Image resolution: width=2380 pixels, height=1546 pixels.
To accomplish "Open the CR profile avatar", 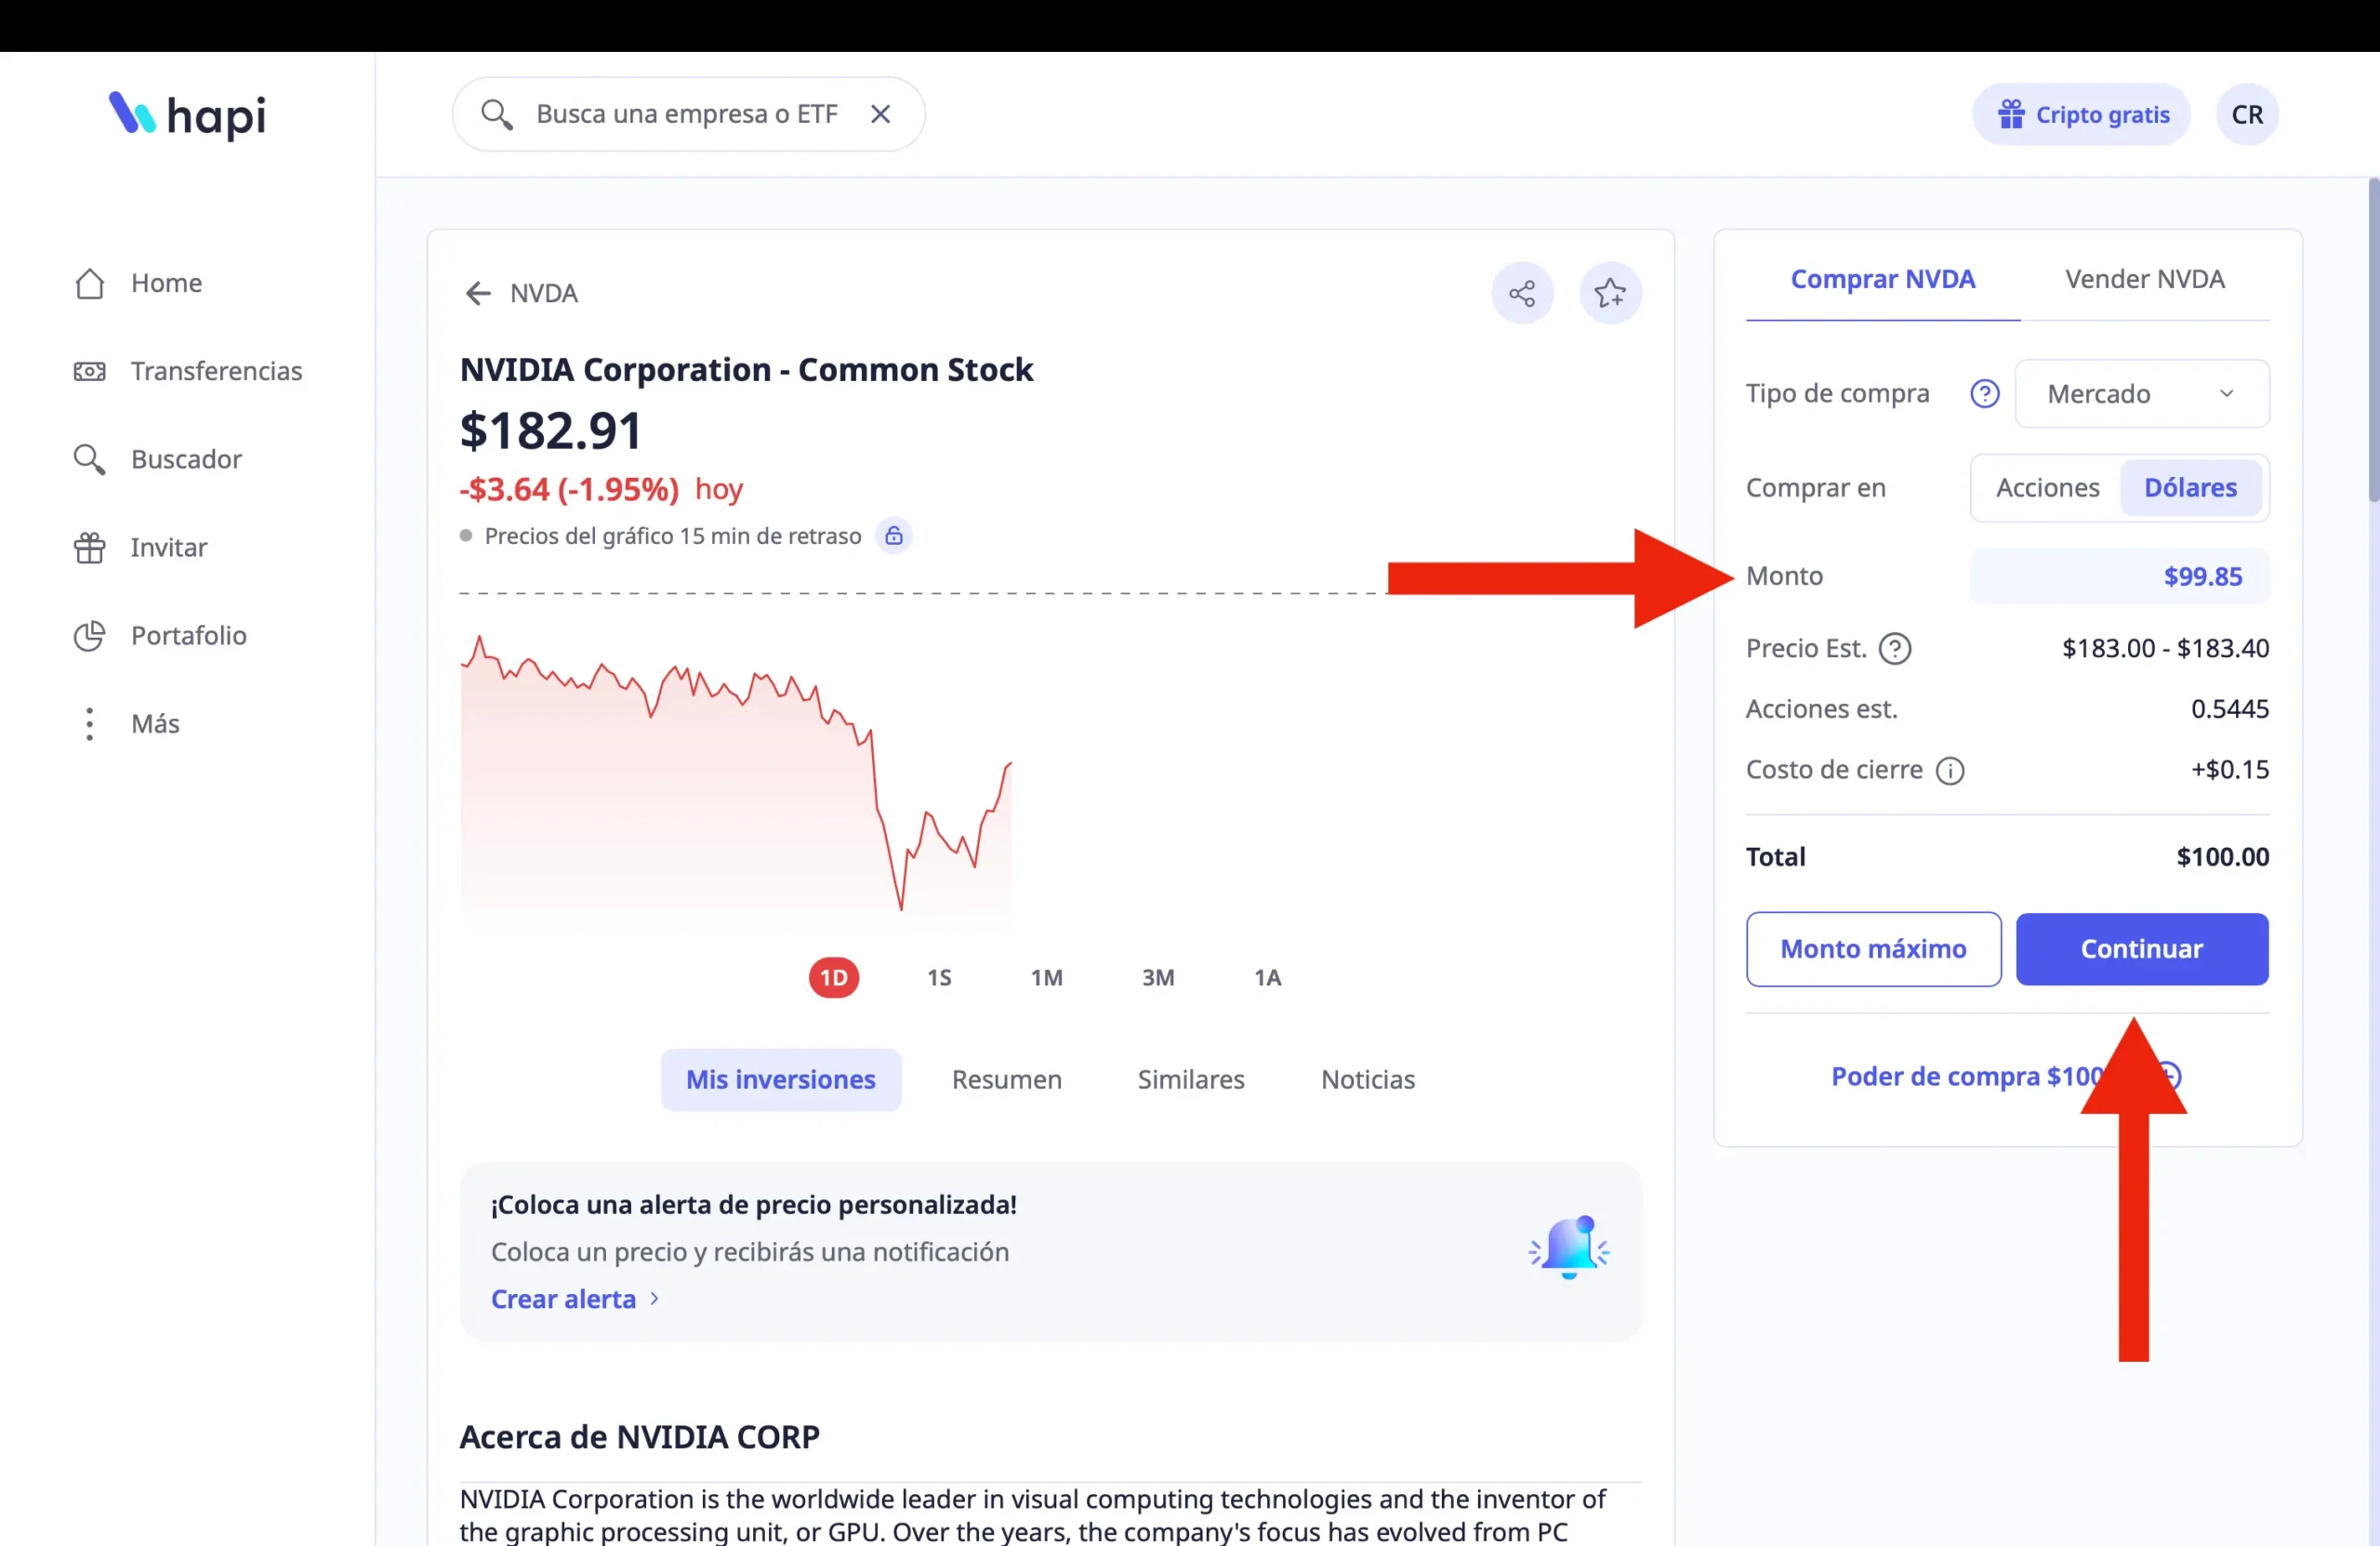I will 2247,115.
